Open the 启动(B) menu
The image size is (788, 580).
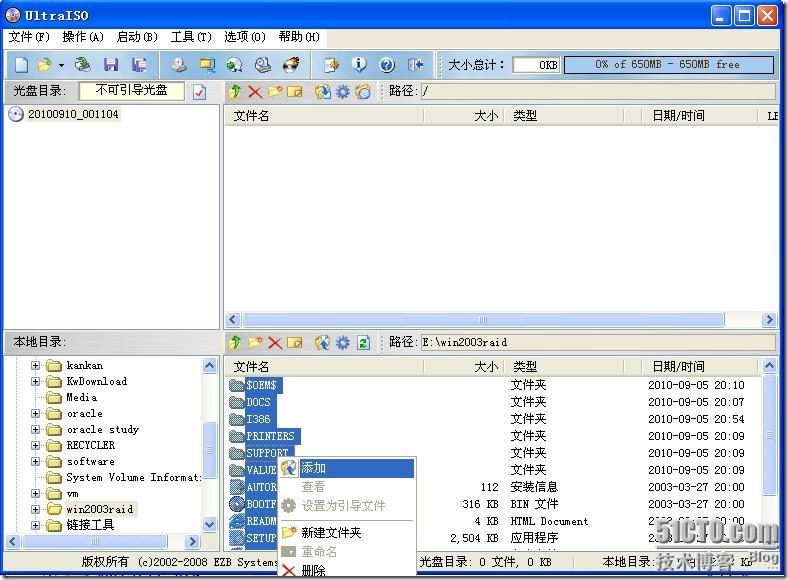click(x=137, y=37)
